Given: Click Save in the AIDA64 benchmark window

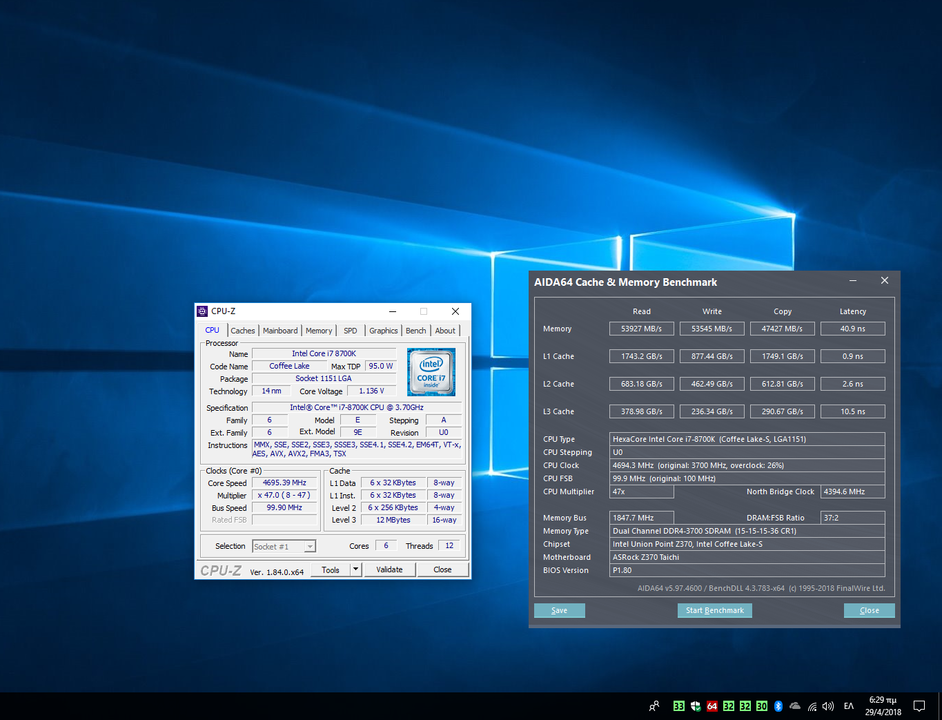Looking at the screenshot, I should tap(559, 611).
